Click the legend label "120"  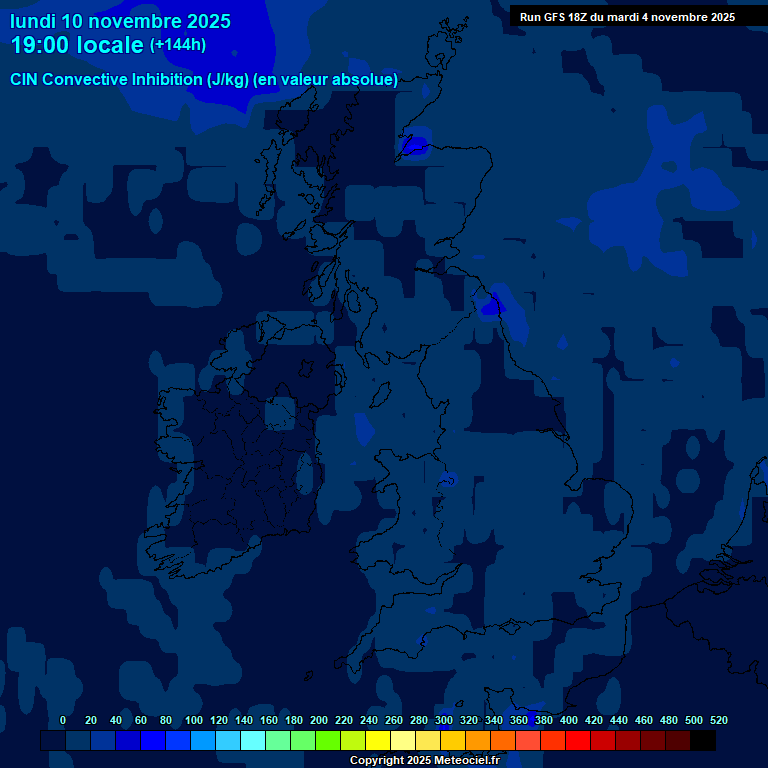click(x=219, y=720)
